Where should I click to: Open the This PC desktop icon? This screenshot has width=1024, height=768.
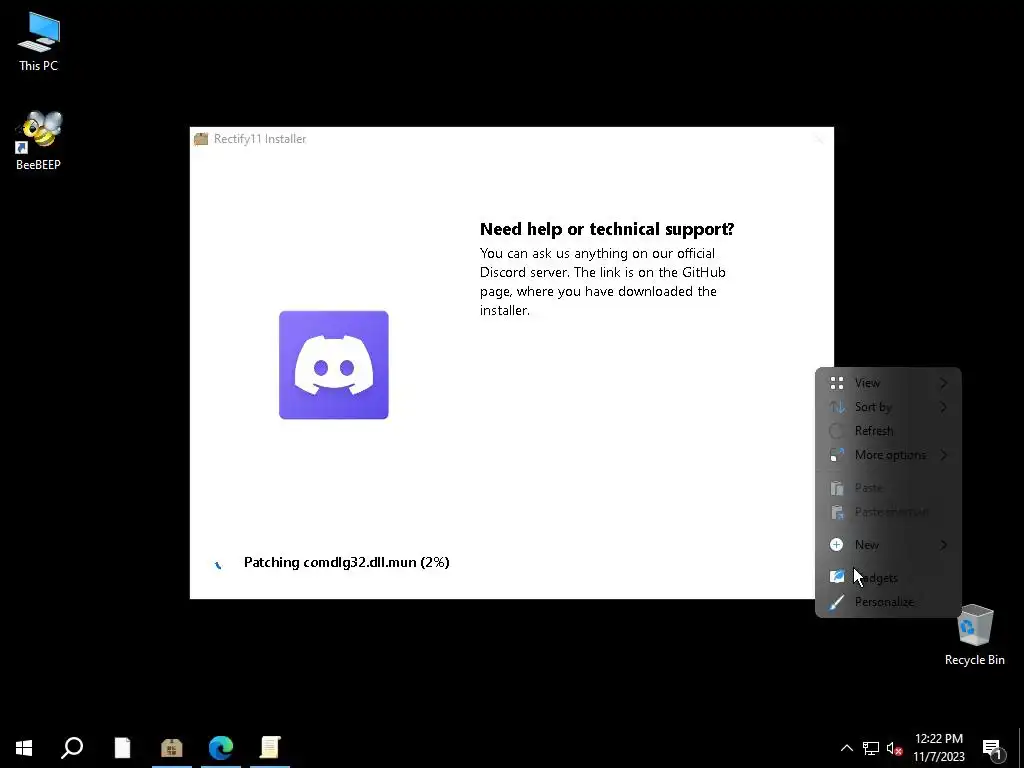coord(39,42)
